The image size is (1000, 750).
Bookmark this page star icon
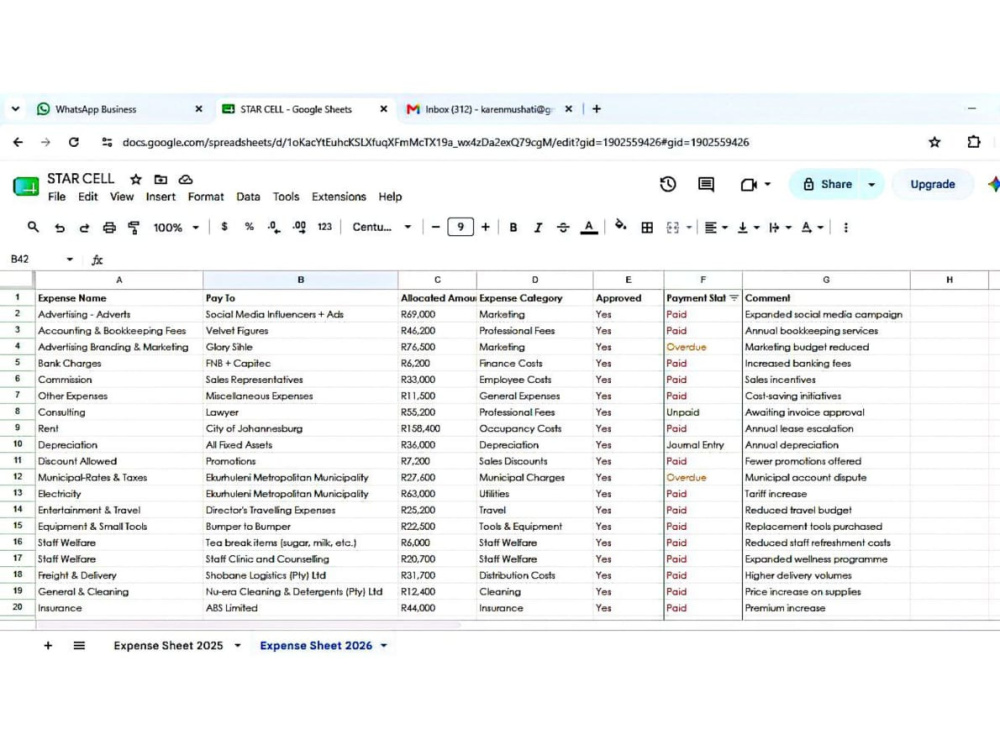click(x=934, y=142)
